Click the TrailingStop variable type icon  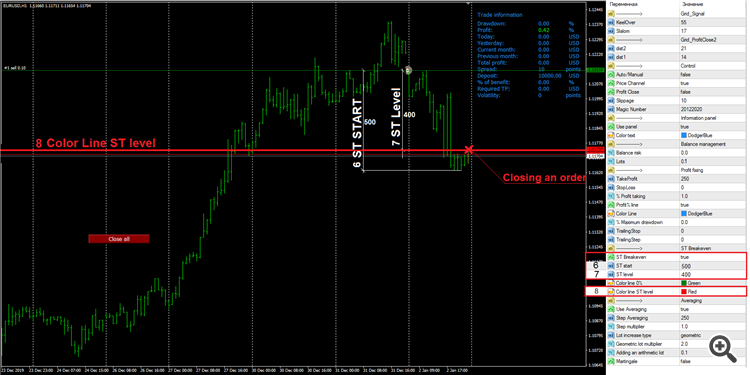pos(610,231)
